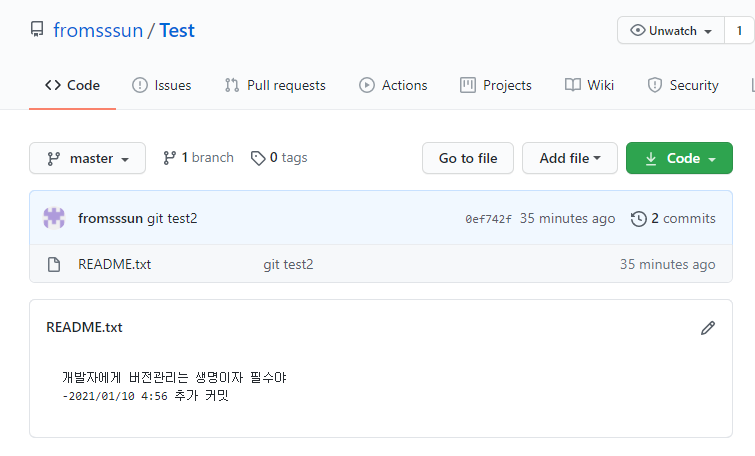This screenshot has width=755, height=456.
Task: Expand the Add file dropdown
Action: (x=570, y=158)
